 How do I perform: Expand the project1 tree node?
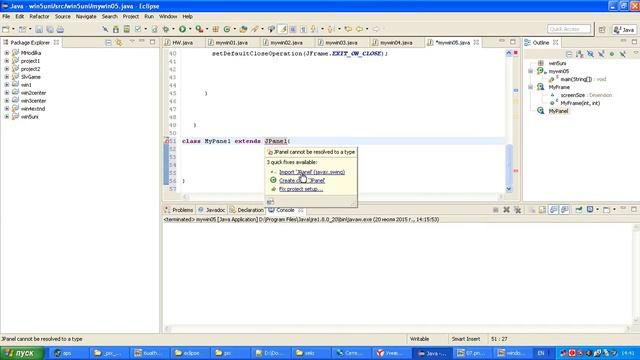click(7, 61)
